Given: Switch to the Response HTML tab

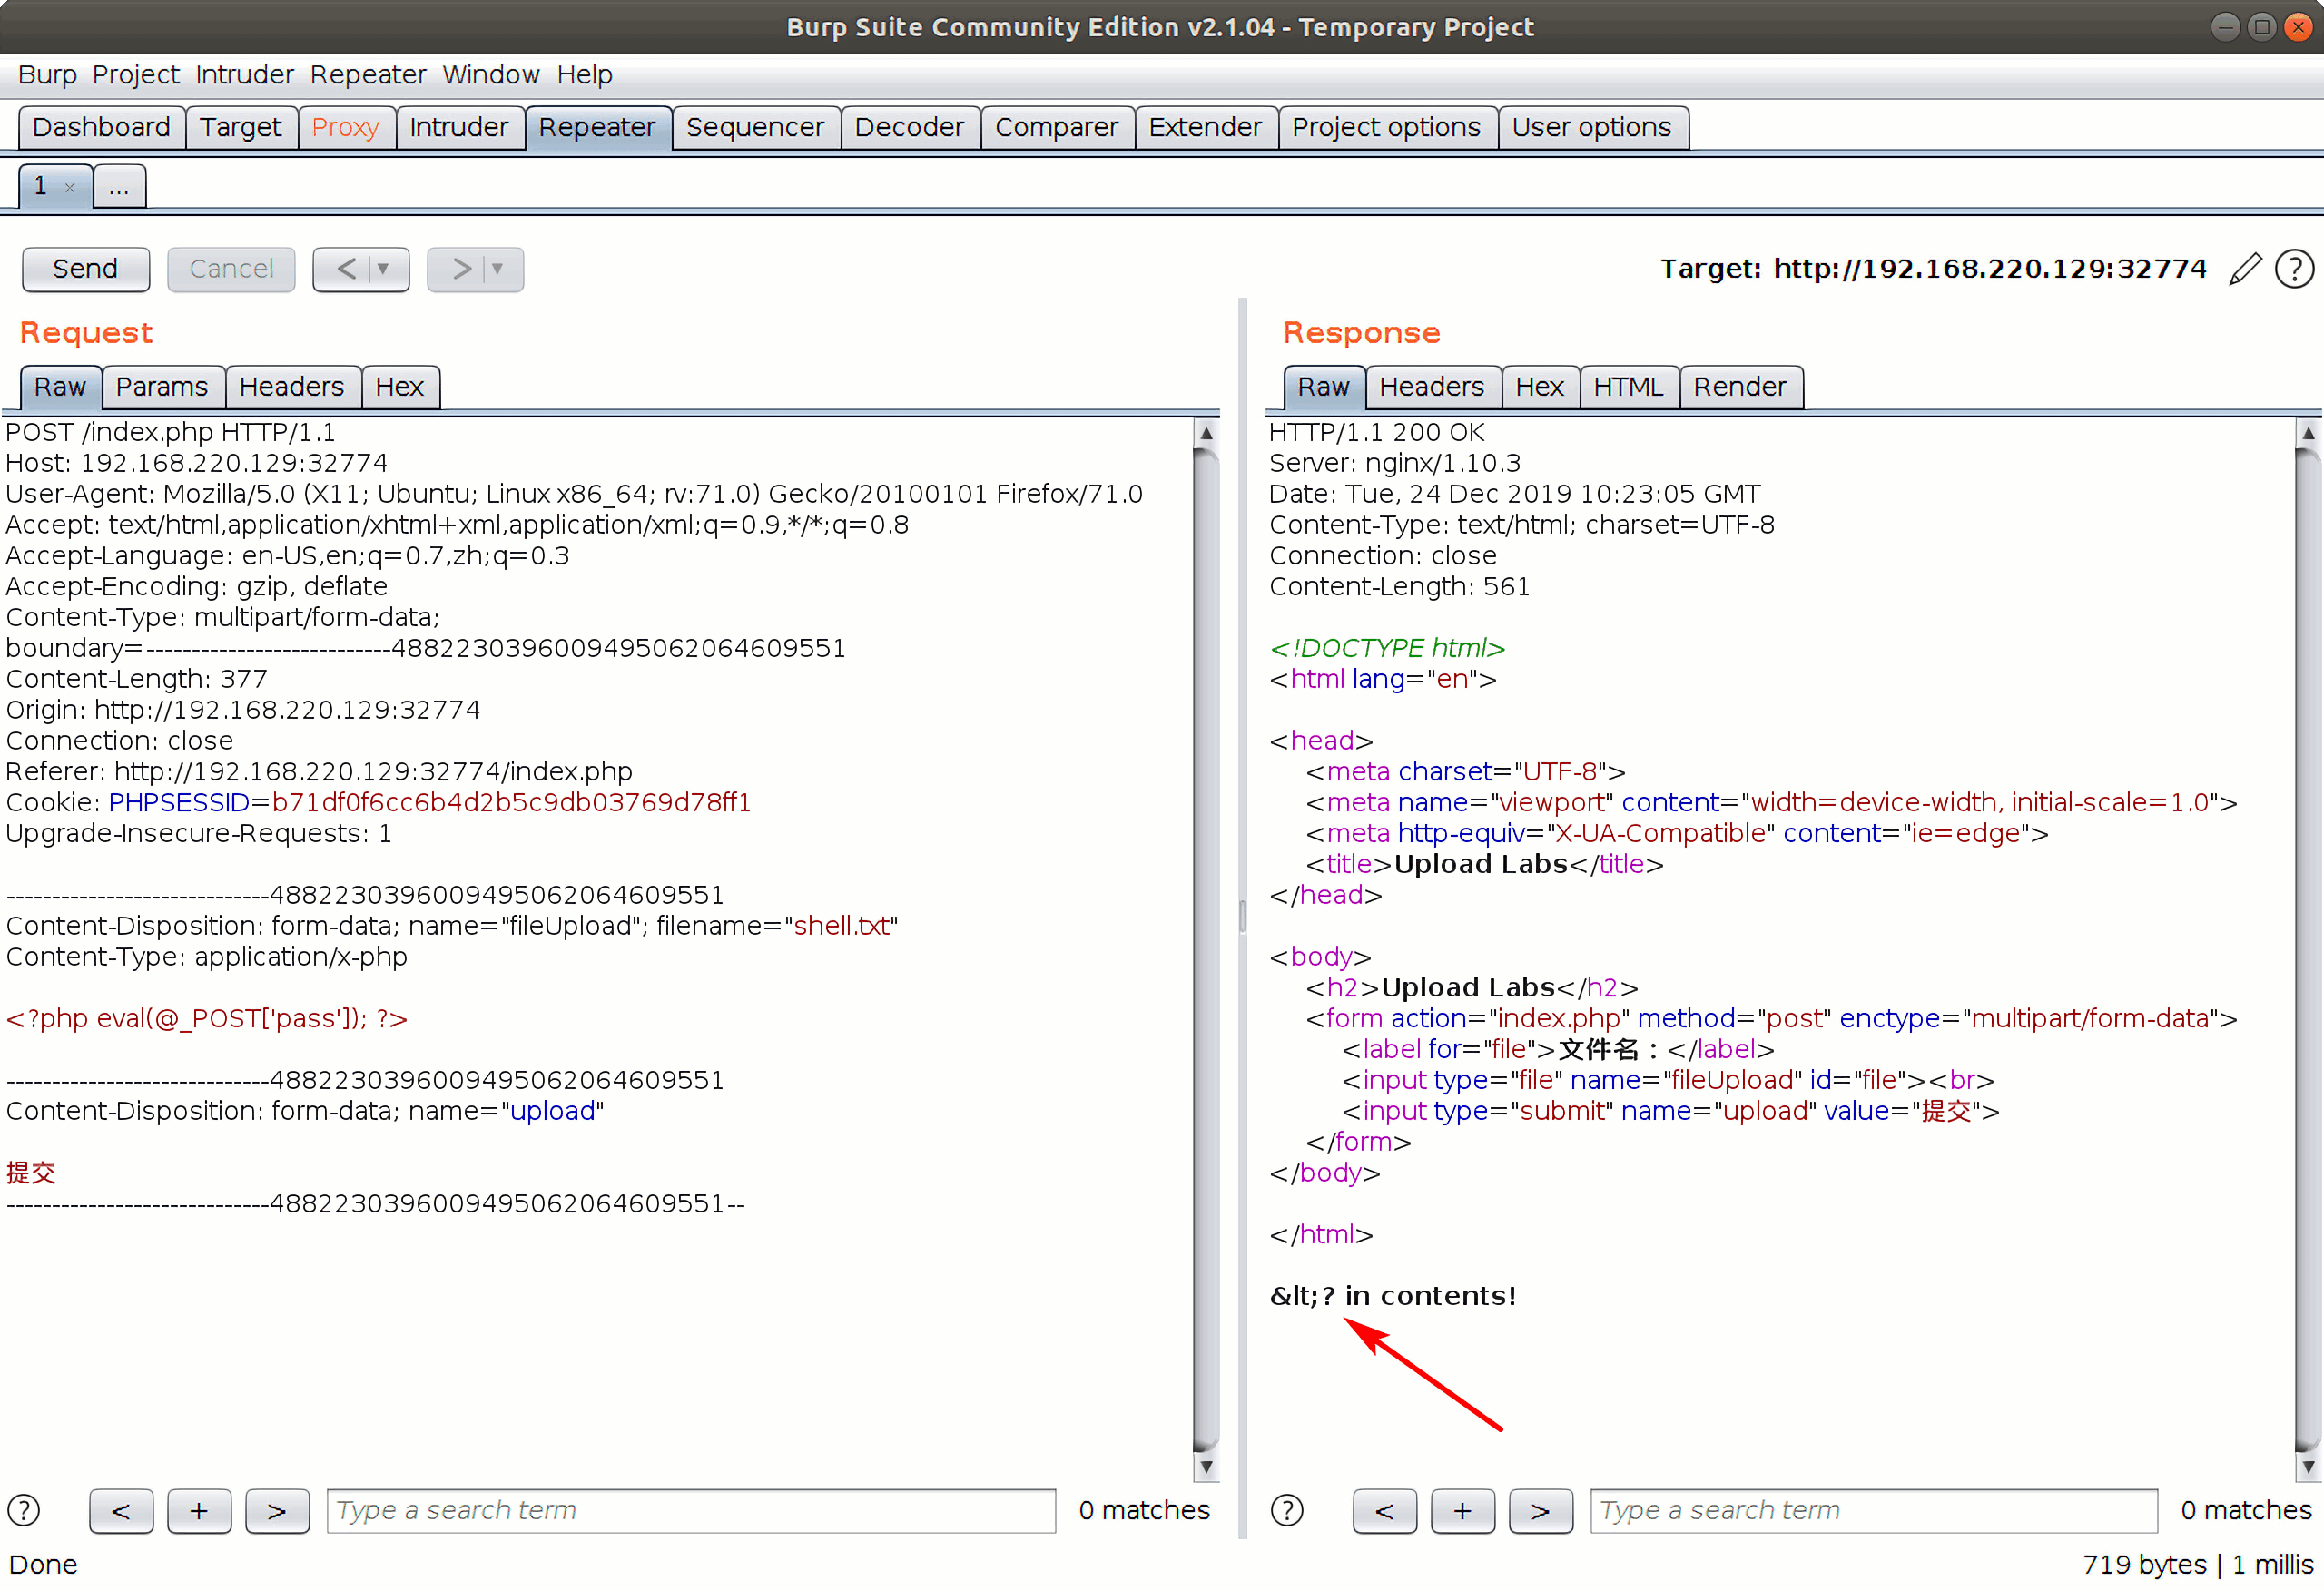Looking at the screenshot, I should coord(1629,387).
